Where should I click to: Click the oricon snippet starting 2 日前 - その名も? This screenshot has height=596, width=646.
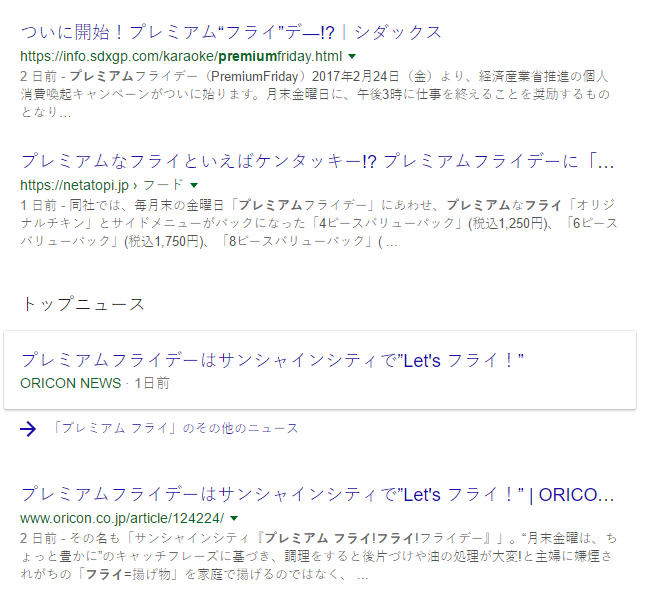[x=318, y=556]
